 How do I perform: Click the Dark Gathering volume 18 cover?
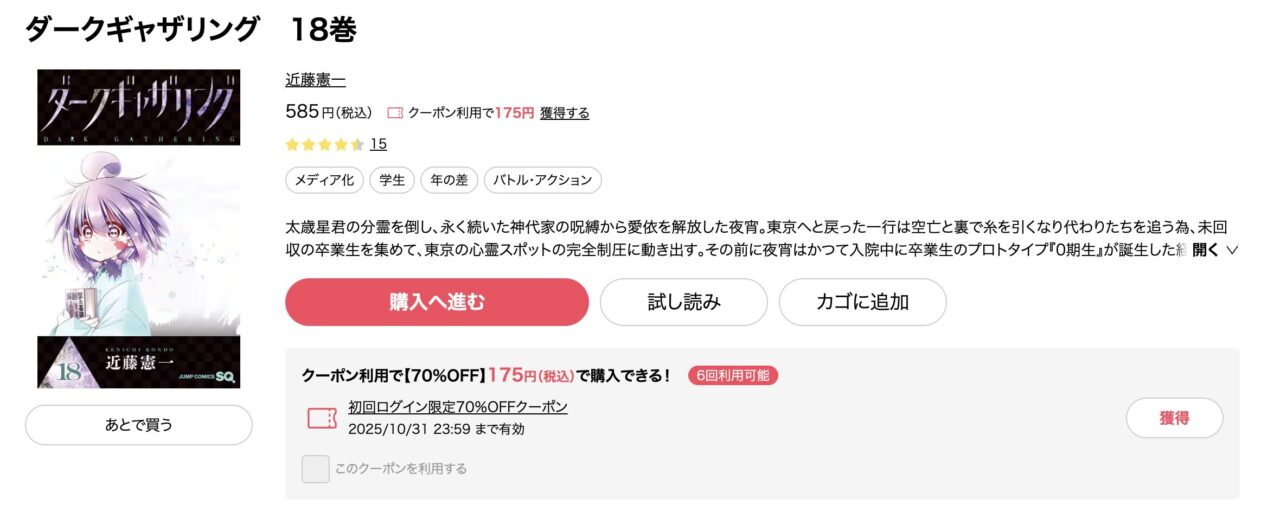pos(139,228)
